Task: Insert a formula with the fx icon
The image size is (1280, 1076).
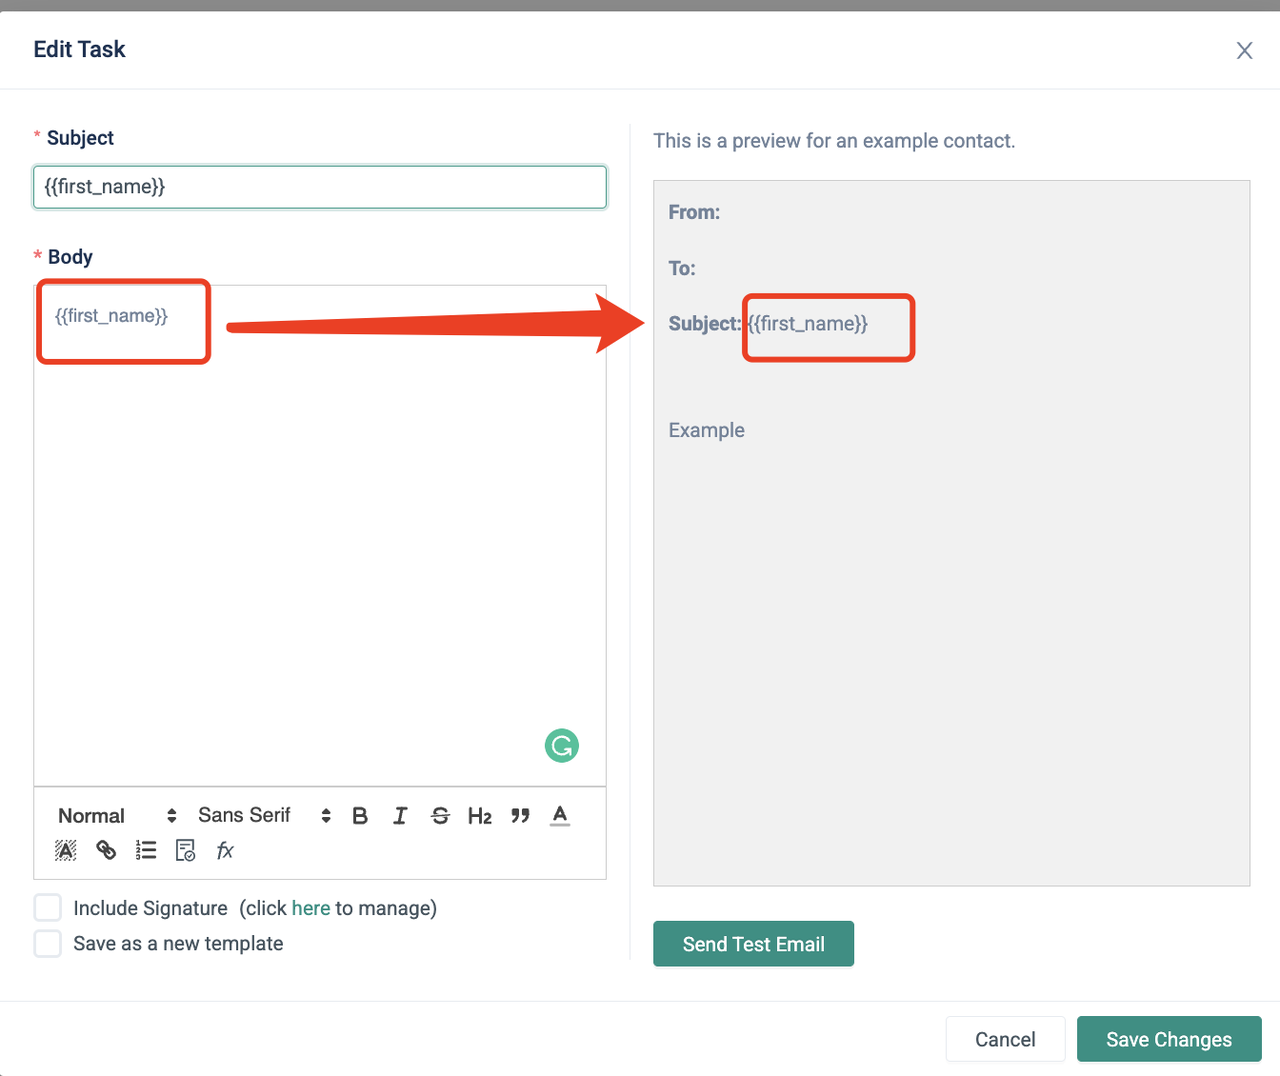Action: pyautogui.click(x=225, y=850)
